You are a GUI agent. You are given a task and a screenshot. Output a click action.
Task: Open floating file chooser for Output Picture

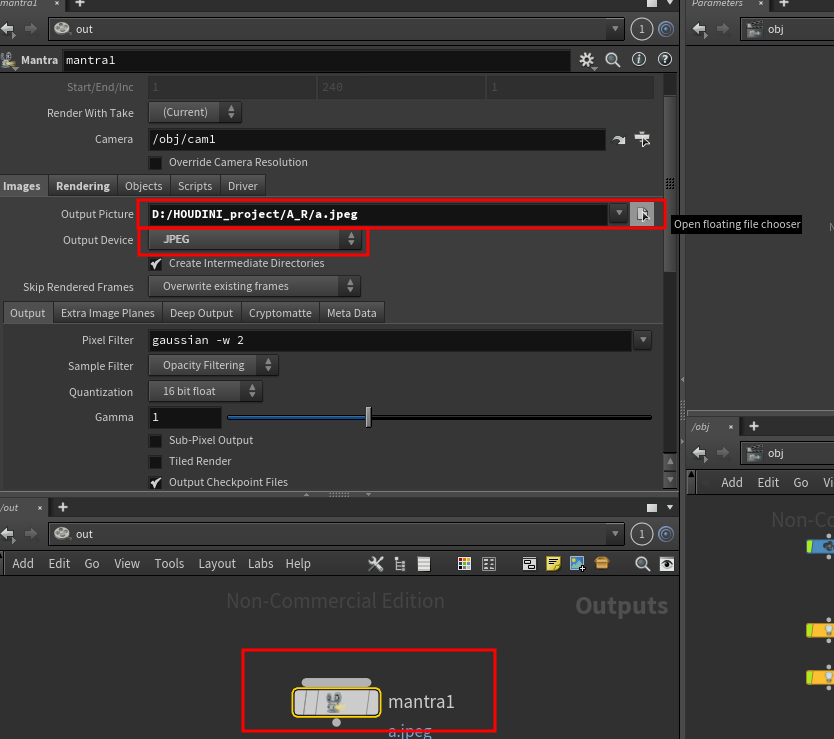(642, 214)
